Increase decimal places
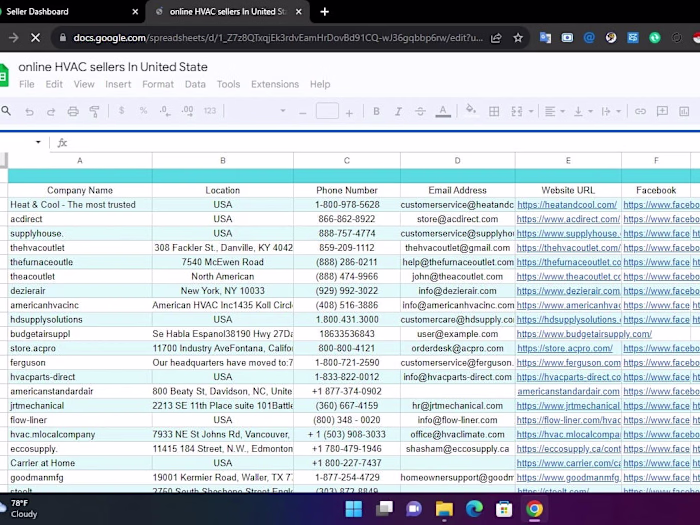Screen dimensions: 700x525 188,111
